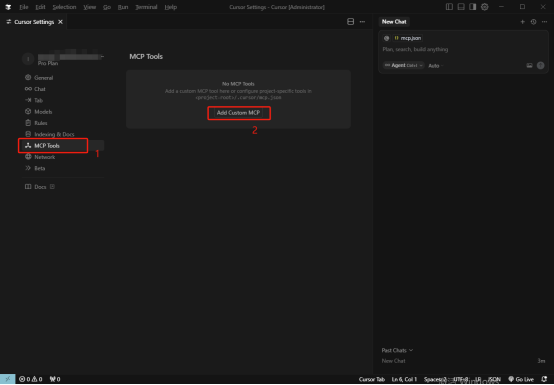The height and width of the screenshot is (385, 554).
Task: Click Cursor Tab in status bar
Action: coord(372,379)
